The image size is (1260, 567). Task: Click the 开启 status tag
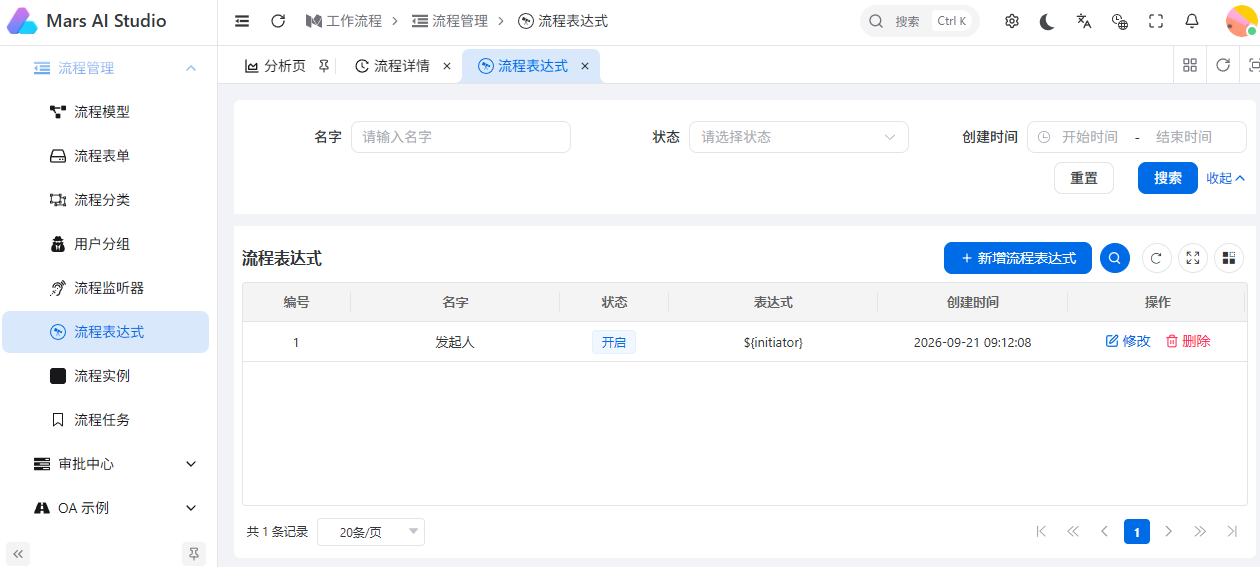(614, 342)
